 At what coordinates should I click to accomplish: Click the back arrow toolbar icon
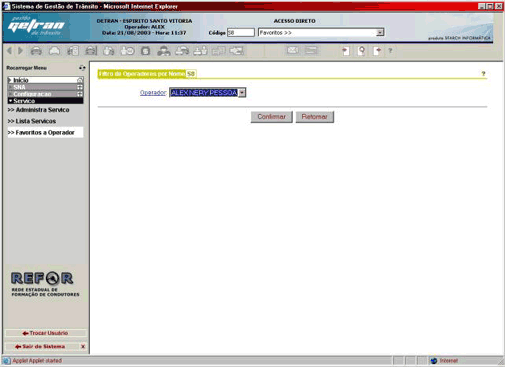pos(9,51)
